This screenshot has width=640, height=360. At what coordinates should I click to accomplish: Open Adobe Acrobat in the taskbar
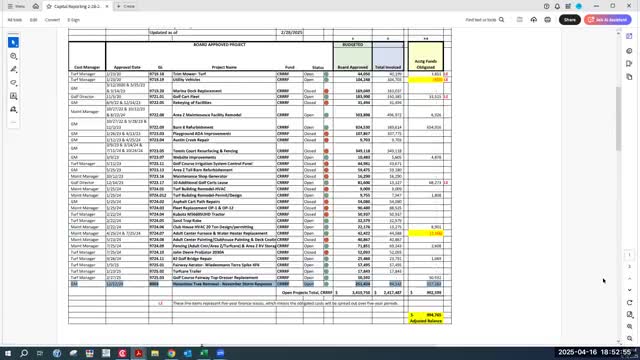tap(138, 353)
